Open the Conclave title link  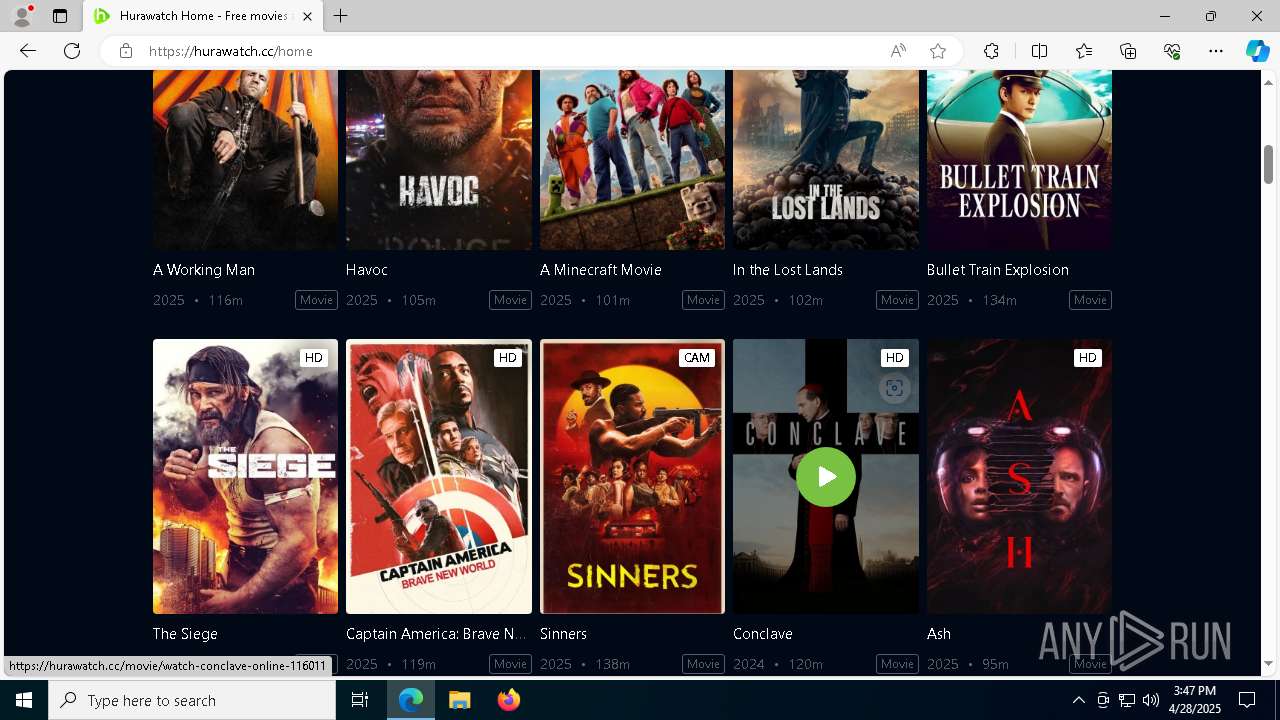(x=763, y=634)
